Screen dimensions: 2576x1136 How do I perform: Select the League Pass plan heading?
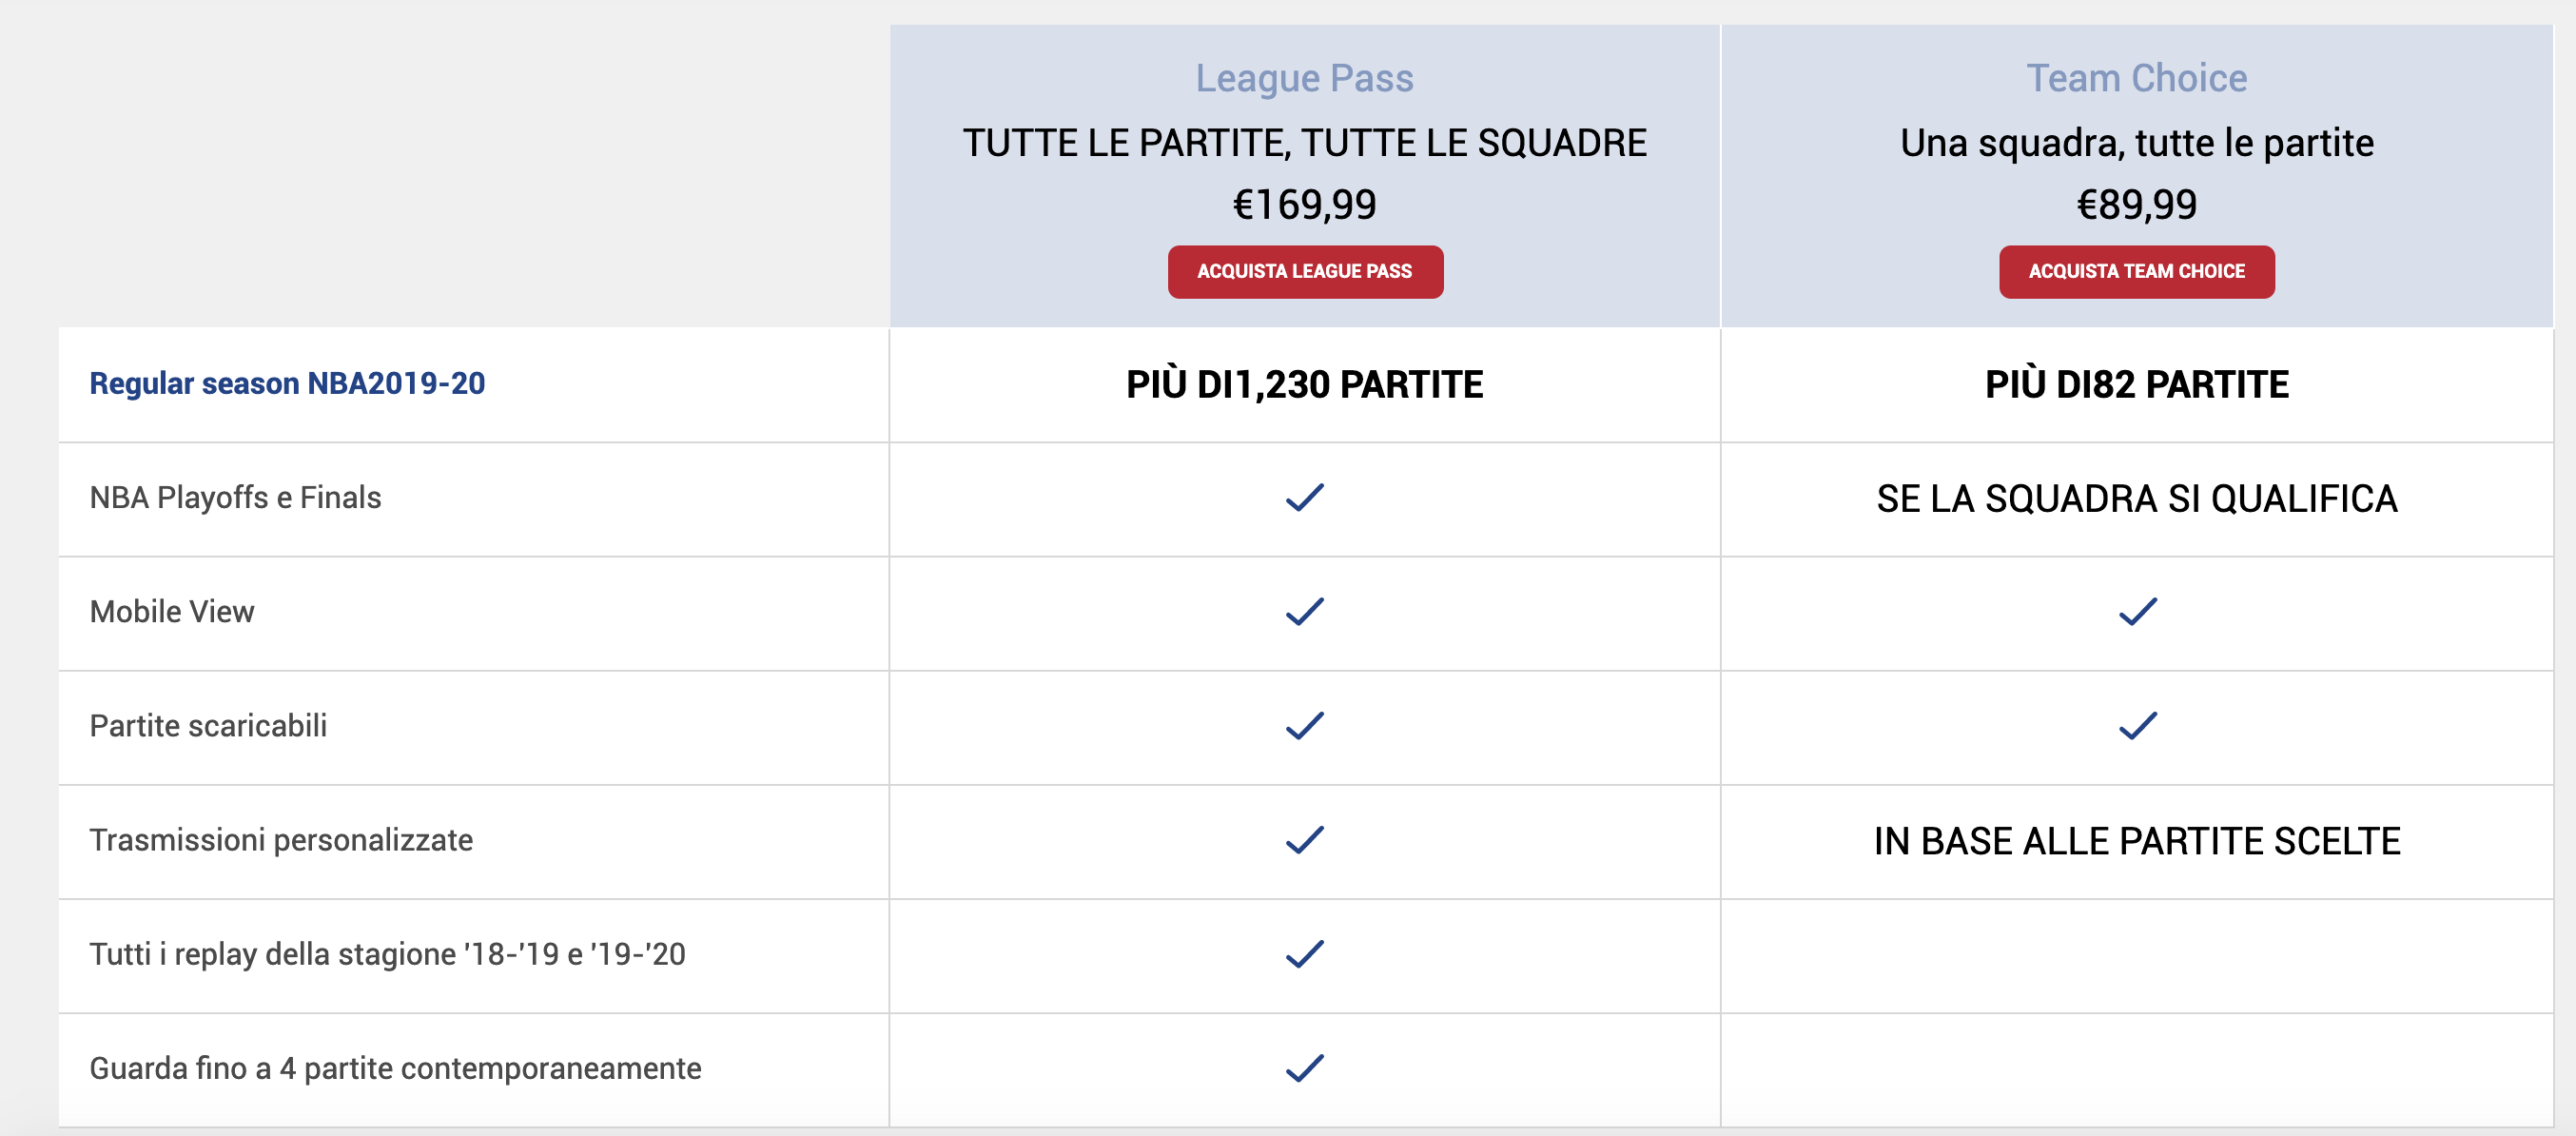click(x=1304, y=78)
